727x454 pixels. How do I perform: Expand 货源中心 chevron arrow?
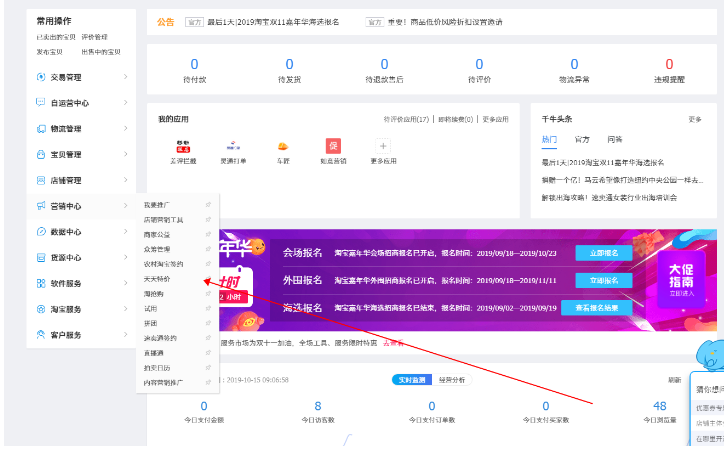(125, 257)
